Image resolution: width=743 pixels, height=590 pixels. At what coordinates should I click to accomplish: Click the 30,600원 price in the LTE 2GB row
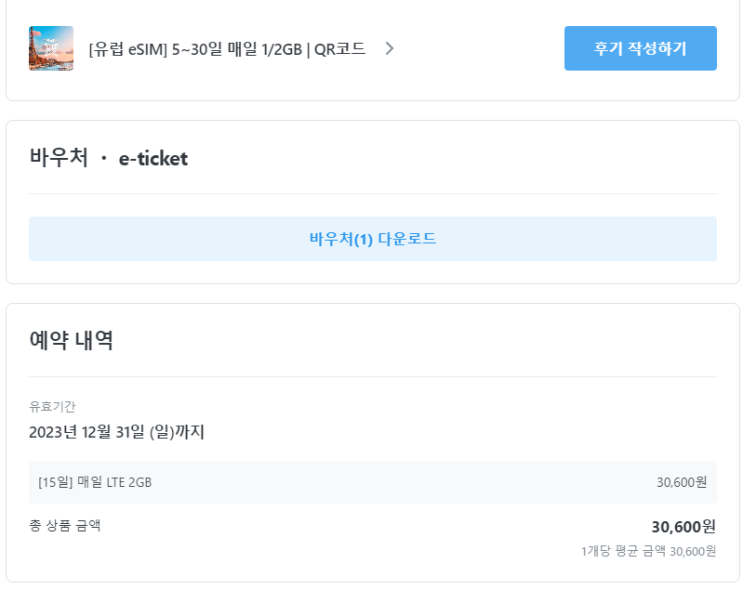pos(681,482)
